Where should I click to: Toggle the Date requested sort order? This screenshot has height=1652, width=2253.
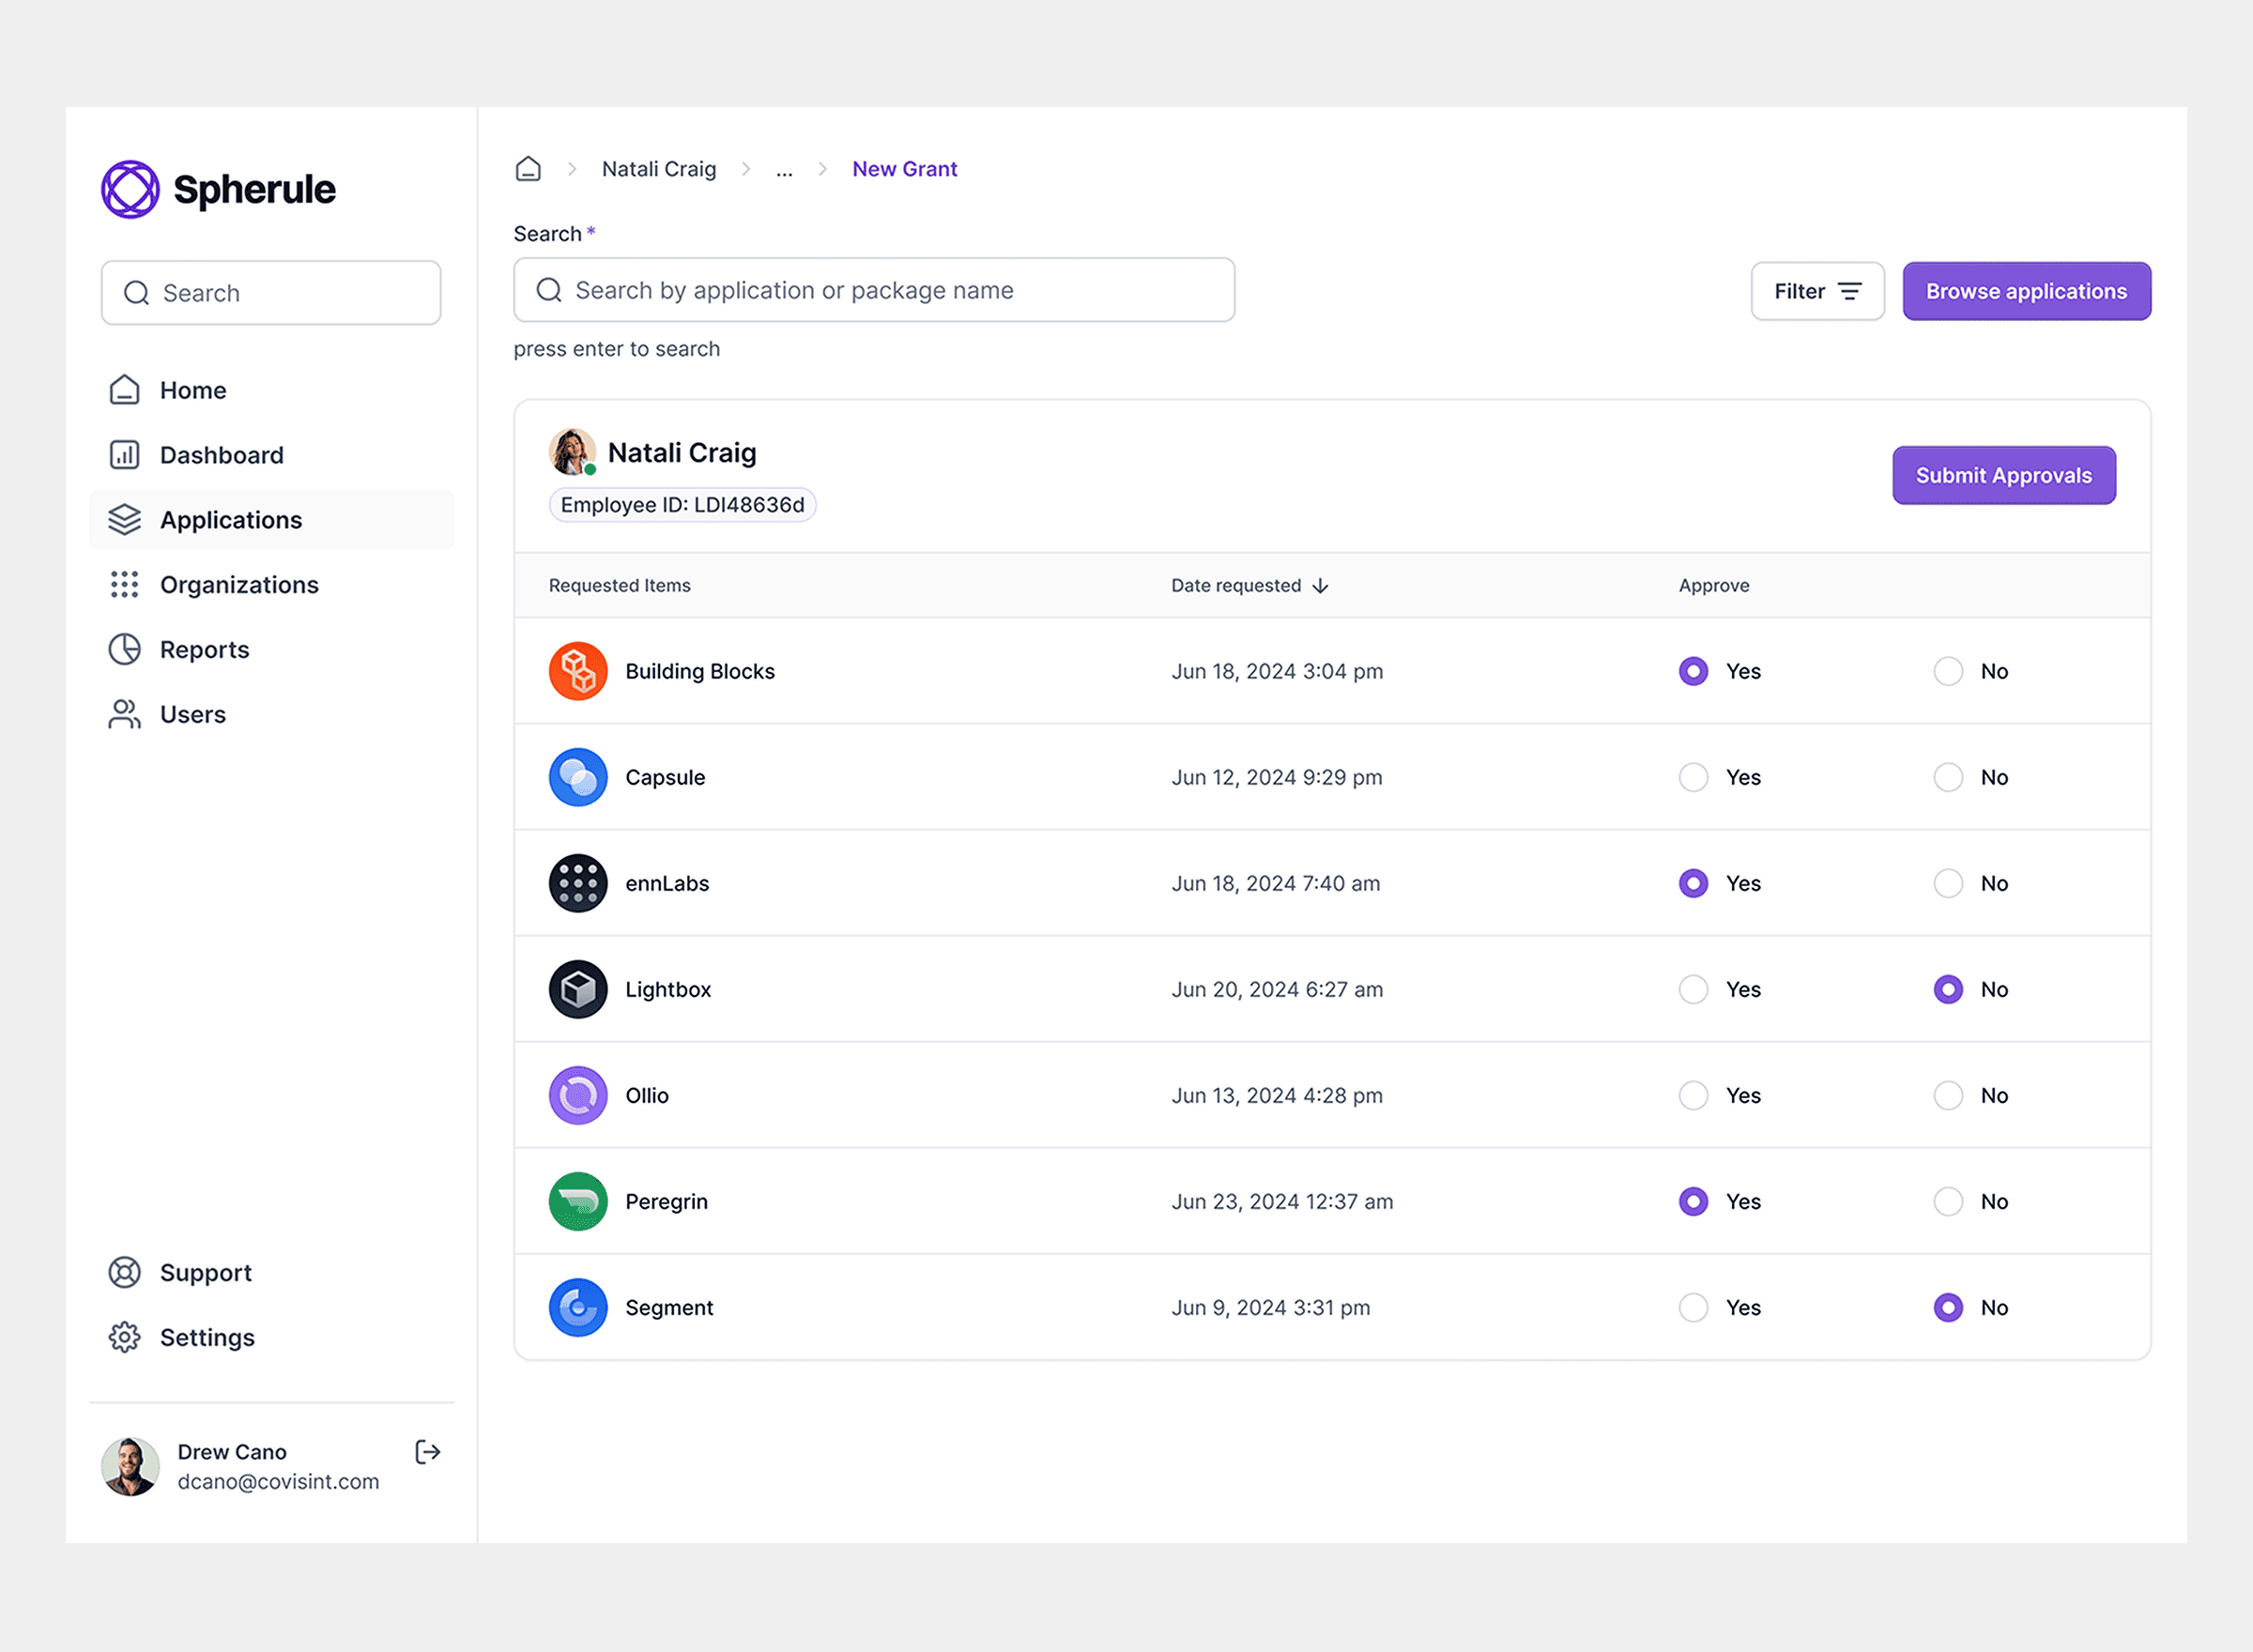click(1322, 585)
